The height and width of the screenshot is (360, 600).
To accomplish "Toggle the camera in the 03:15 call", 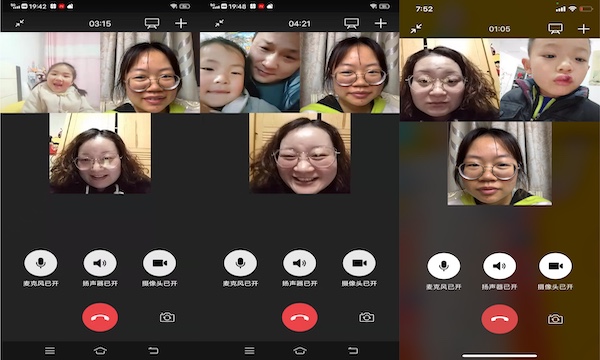I will click(160, 263).
